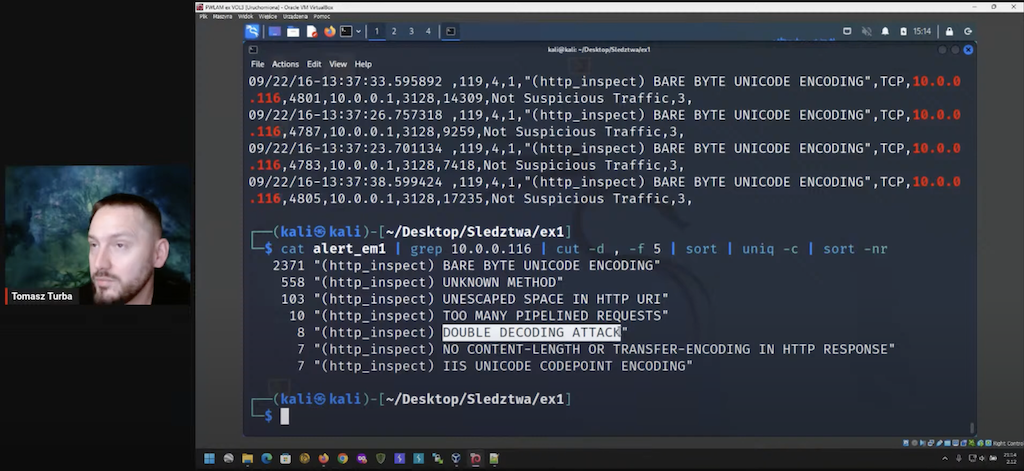Click the lock screen icon in Kali panel

[950, 32]
